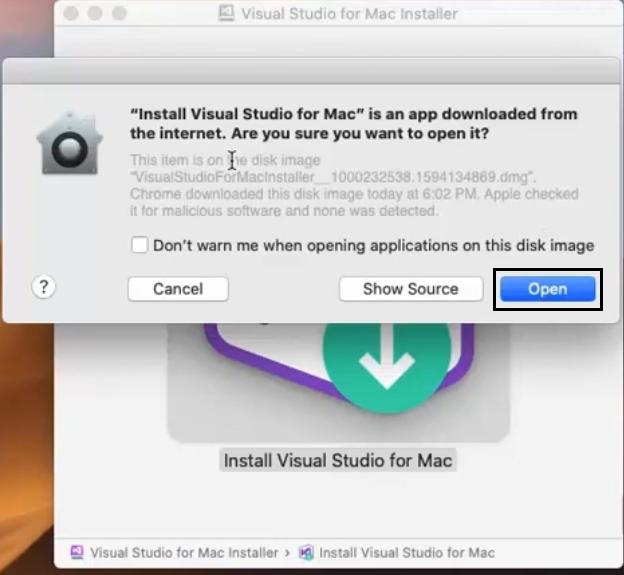This screenshot has height=575, width=624.
Task: Click the "Visual Studio for Mac Installer" window title
Action: [x=349, y=14]
